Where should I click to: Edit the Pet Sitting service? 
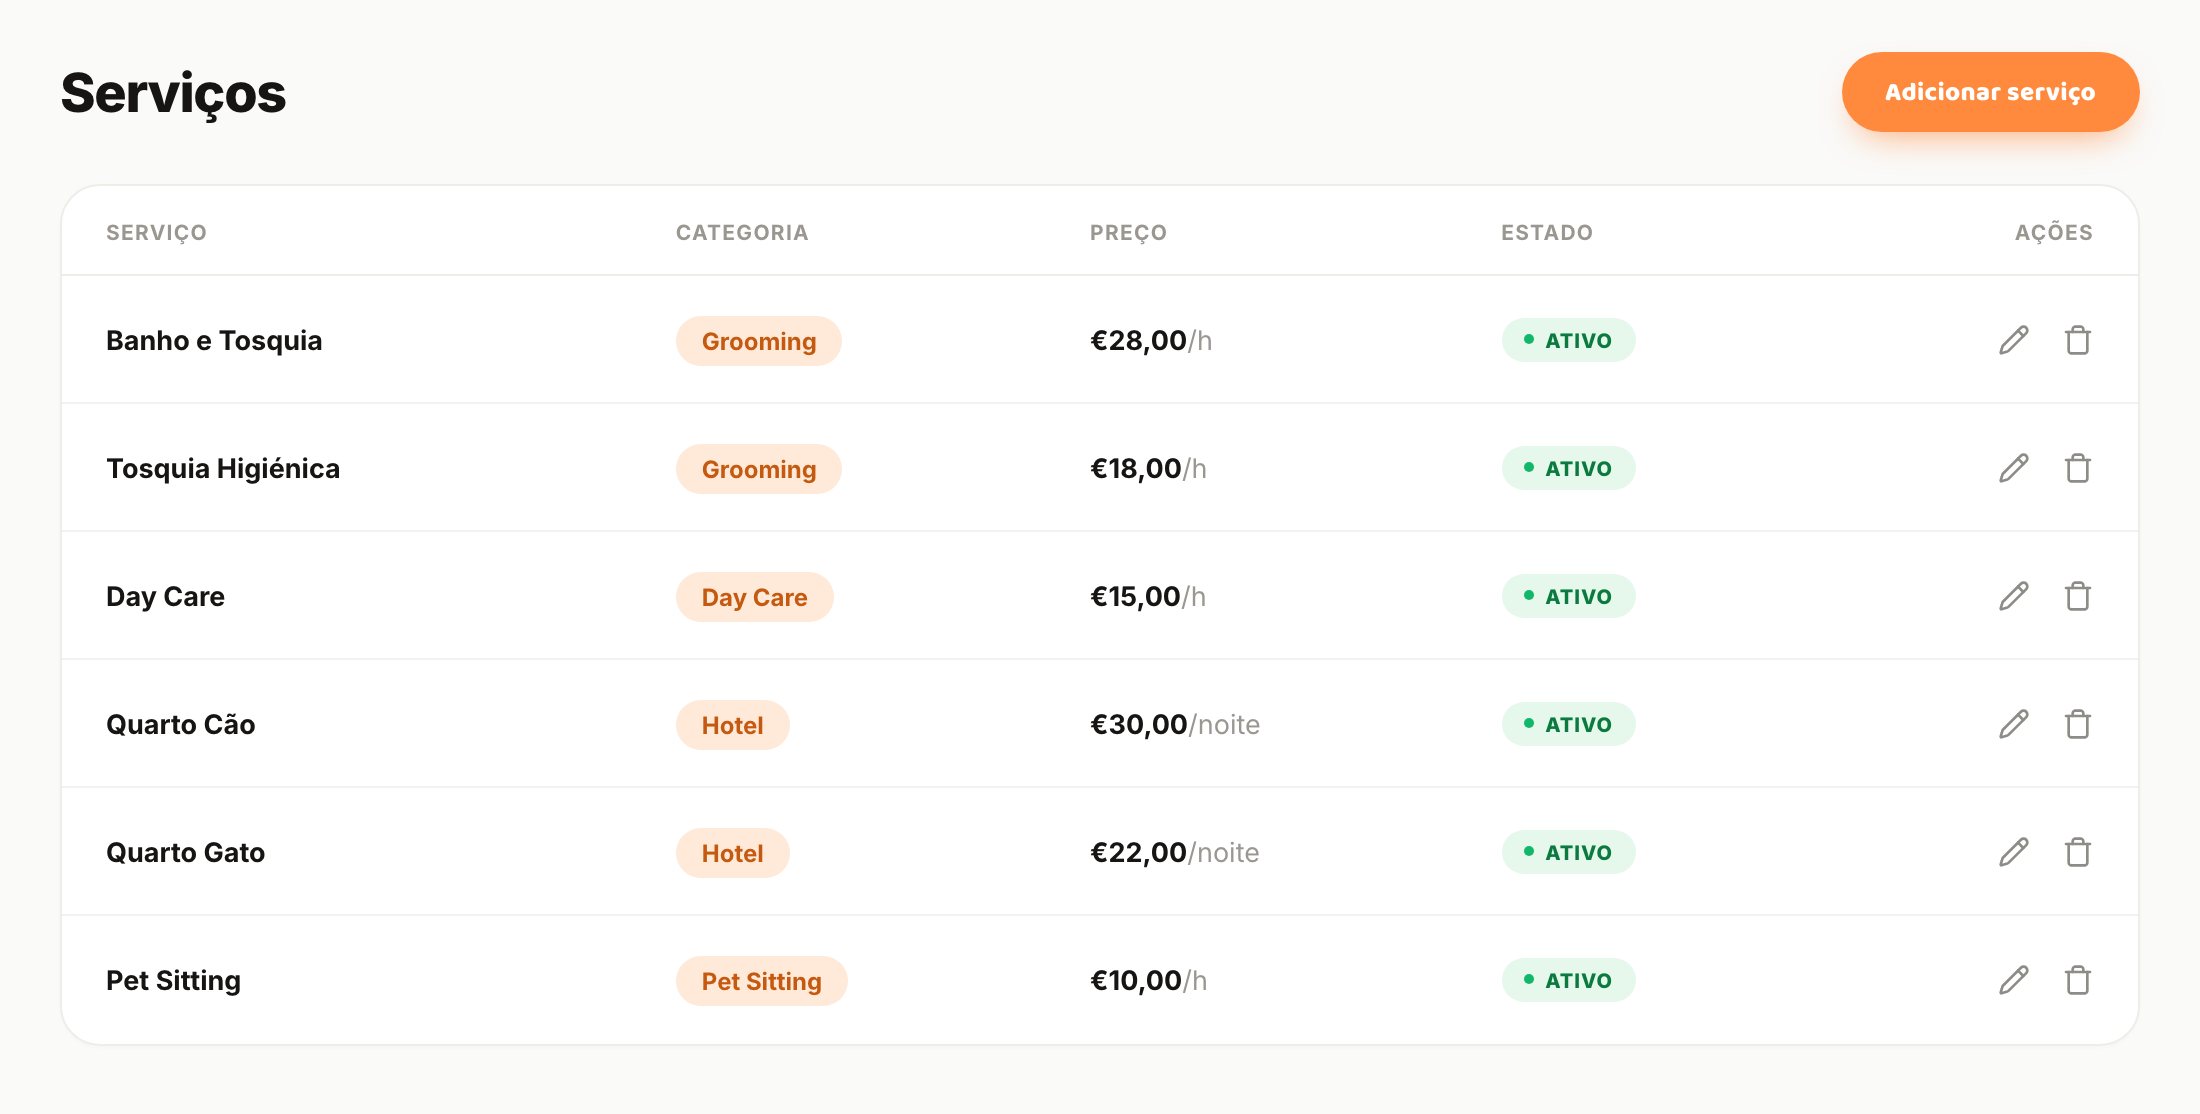point(2014,980)
